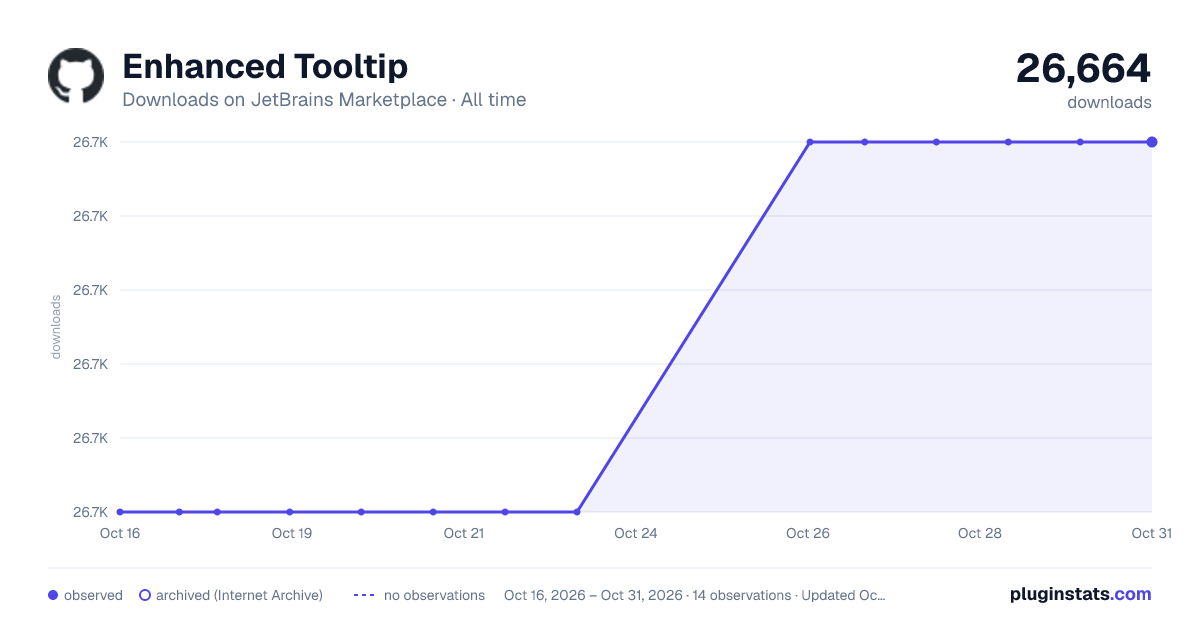Select the last flat data point before the rise
Viewport: 1200px width, 630px height.
(x=577, y=512)
